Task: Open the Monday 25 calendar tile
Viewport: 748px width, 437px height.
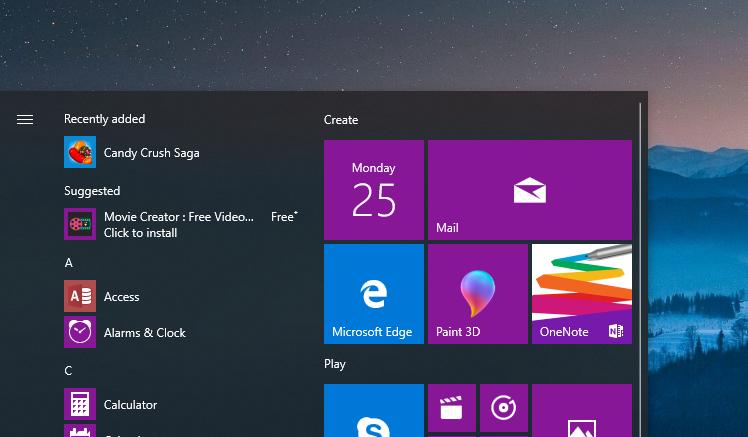Action: point(374,190)
